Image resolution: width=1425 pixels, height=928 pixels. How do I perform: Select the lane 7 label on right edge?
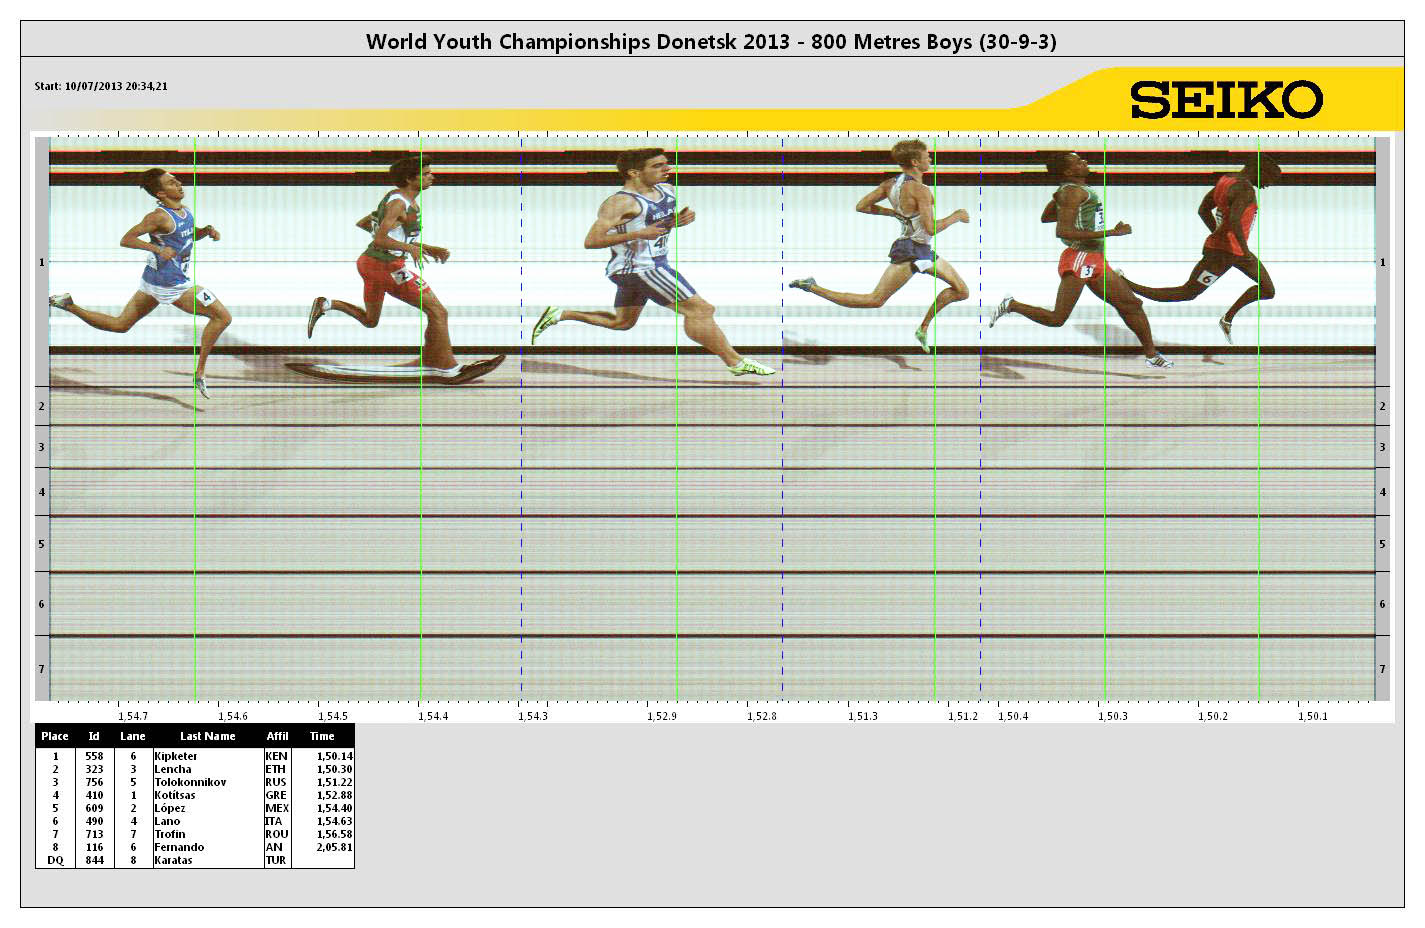pos(1382,669)
